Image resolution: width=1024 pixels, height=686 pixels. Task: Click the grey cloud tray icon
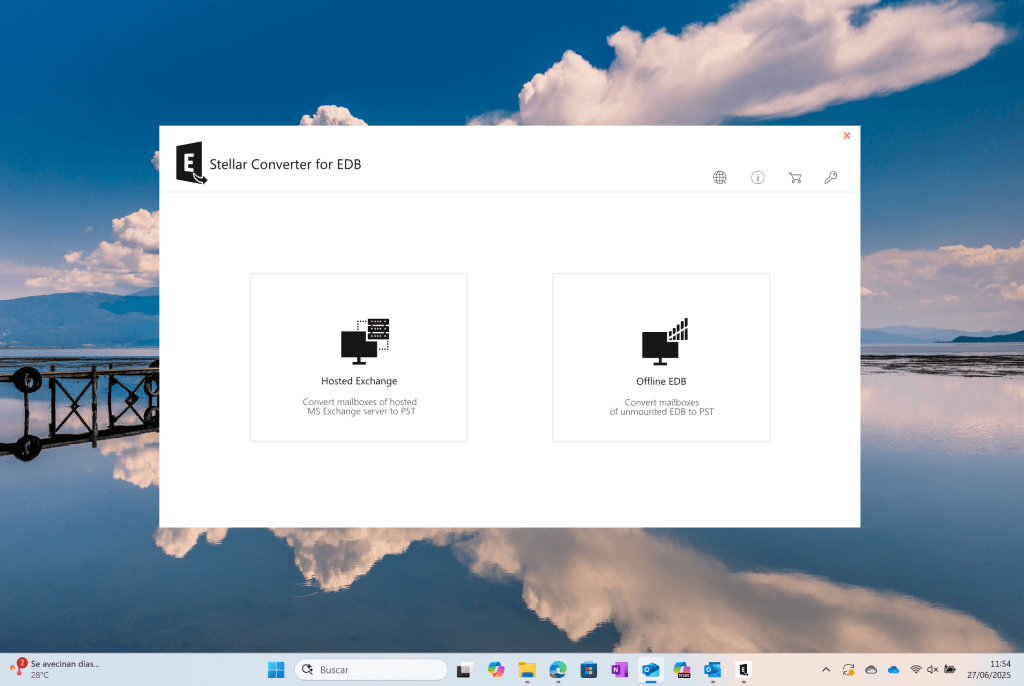click(x=871, y=670)
